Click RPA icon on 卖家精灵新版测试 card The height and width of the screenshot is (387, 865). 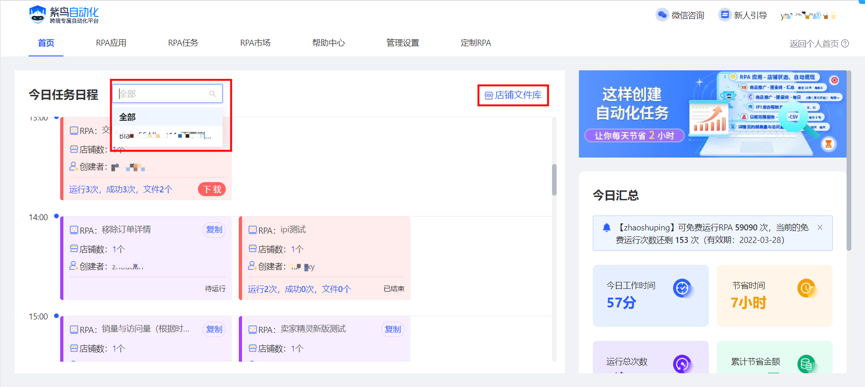253,329
